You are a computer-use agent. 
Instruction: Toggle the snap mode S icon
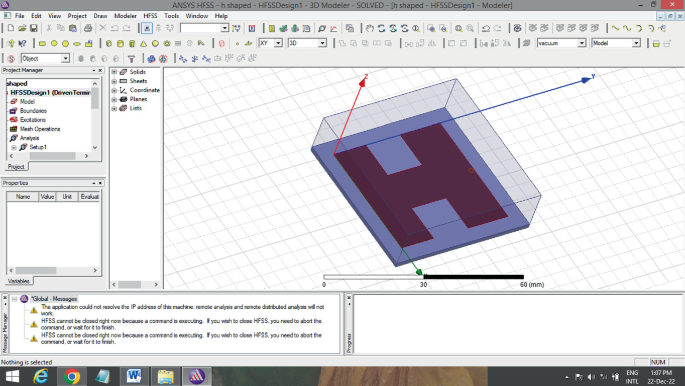pos(11,59)
